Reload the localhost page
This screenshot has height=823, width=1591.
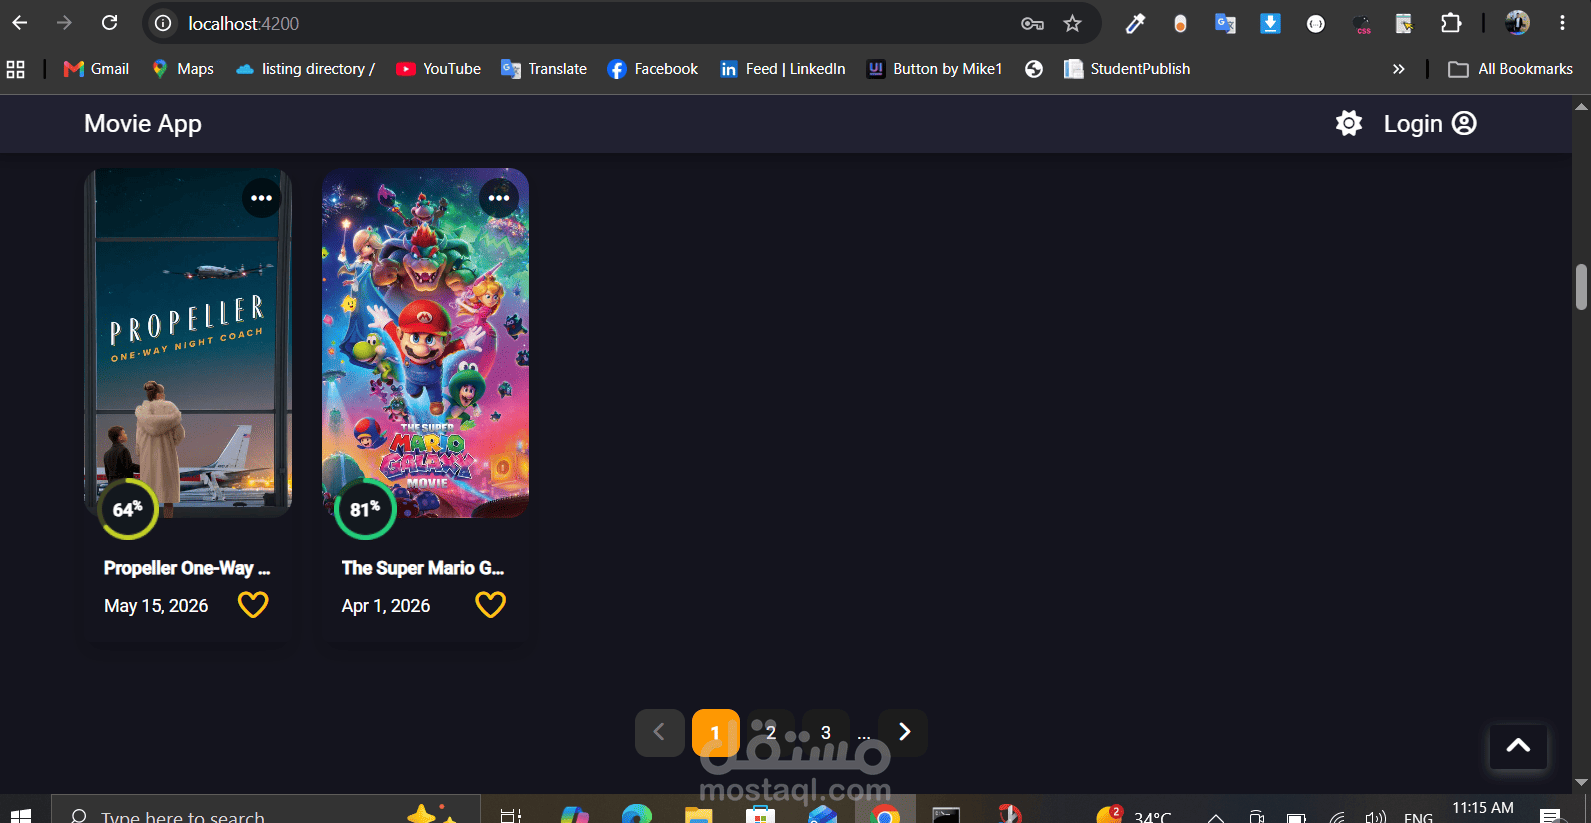110,23
